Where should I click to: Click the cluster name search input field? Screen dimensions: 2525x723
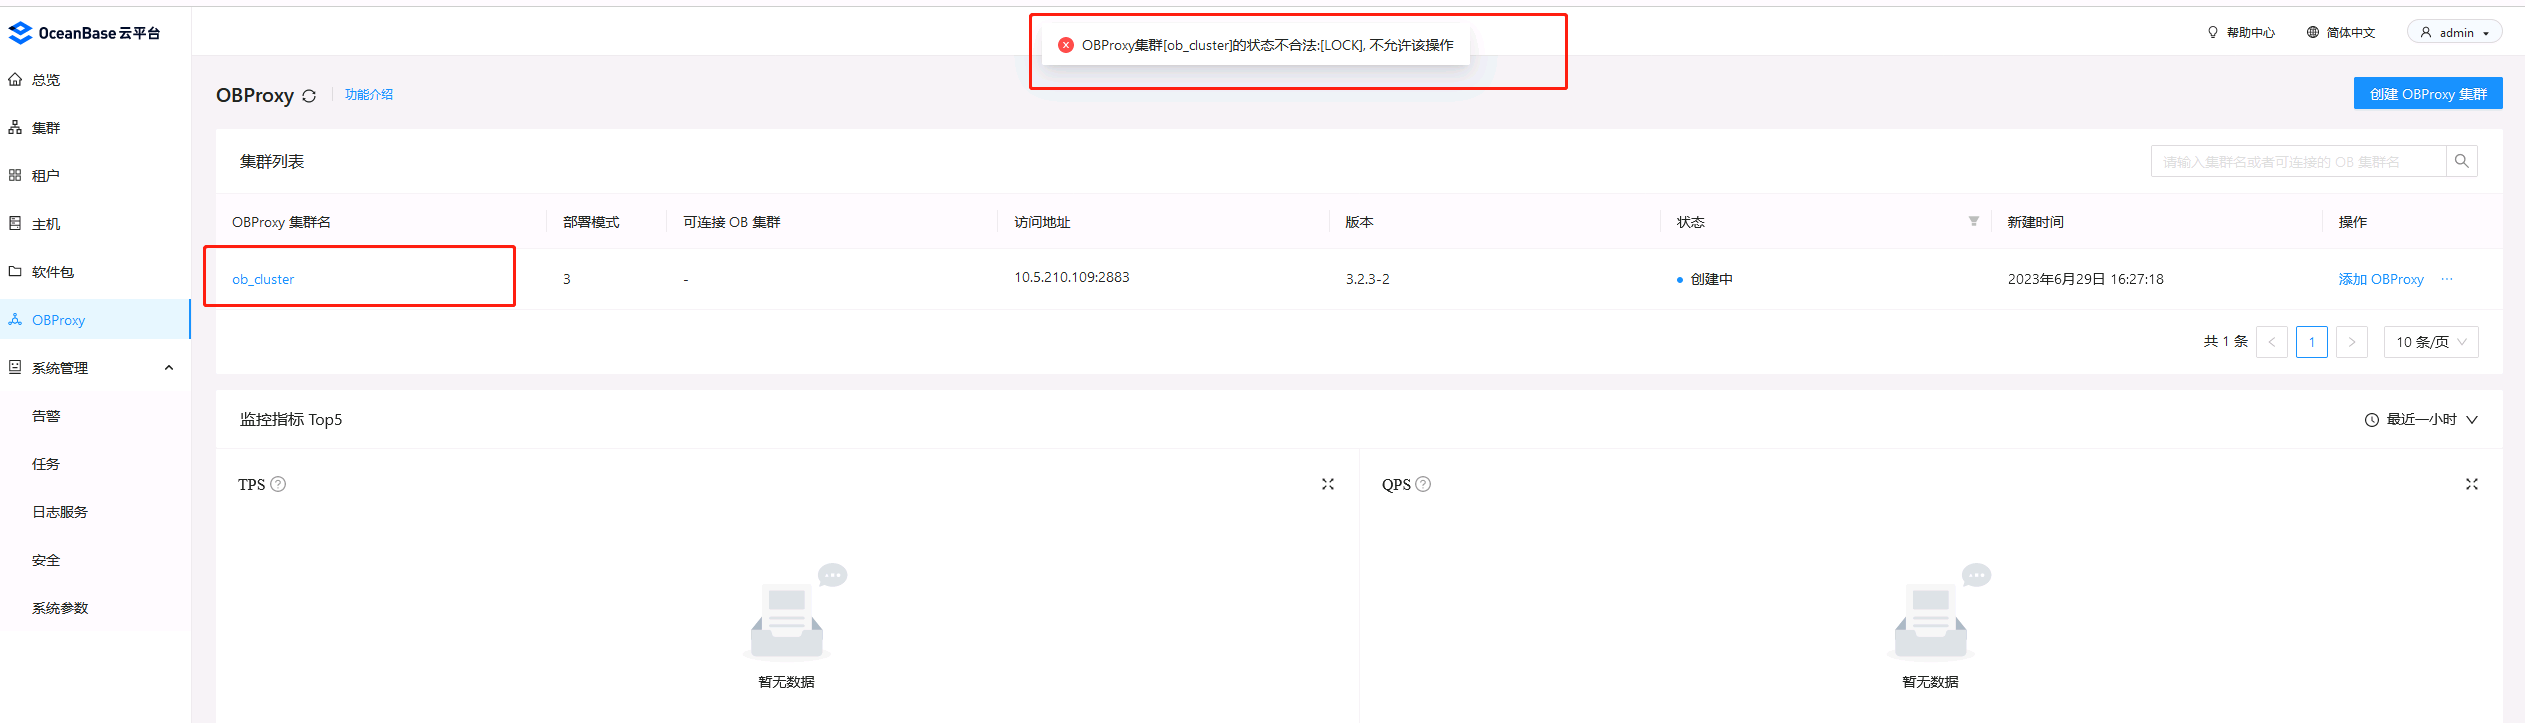tap(2299, 161)
